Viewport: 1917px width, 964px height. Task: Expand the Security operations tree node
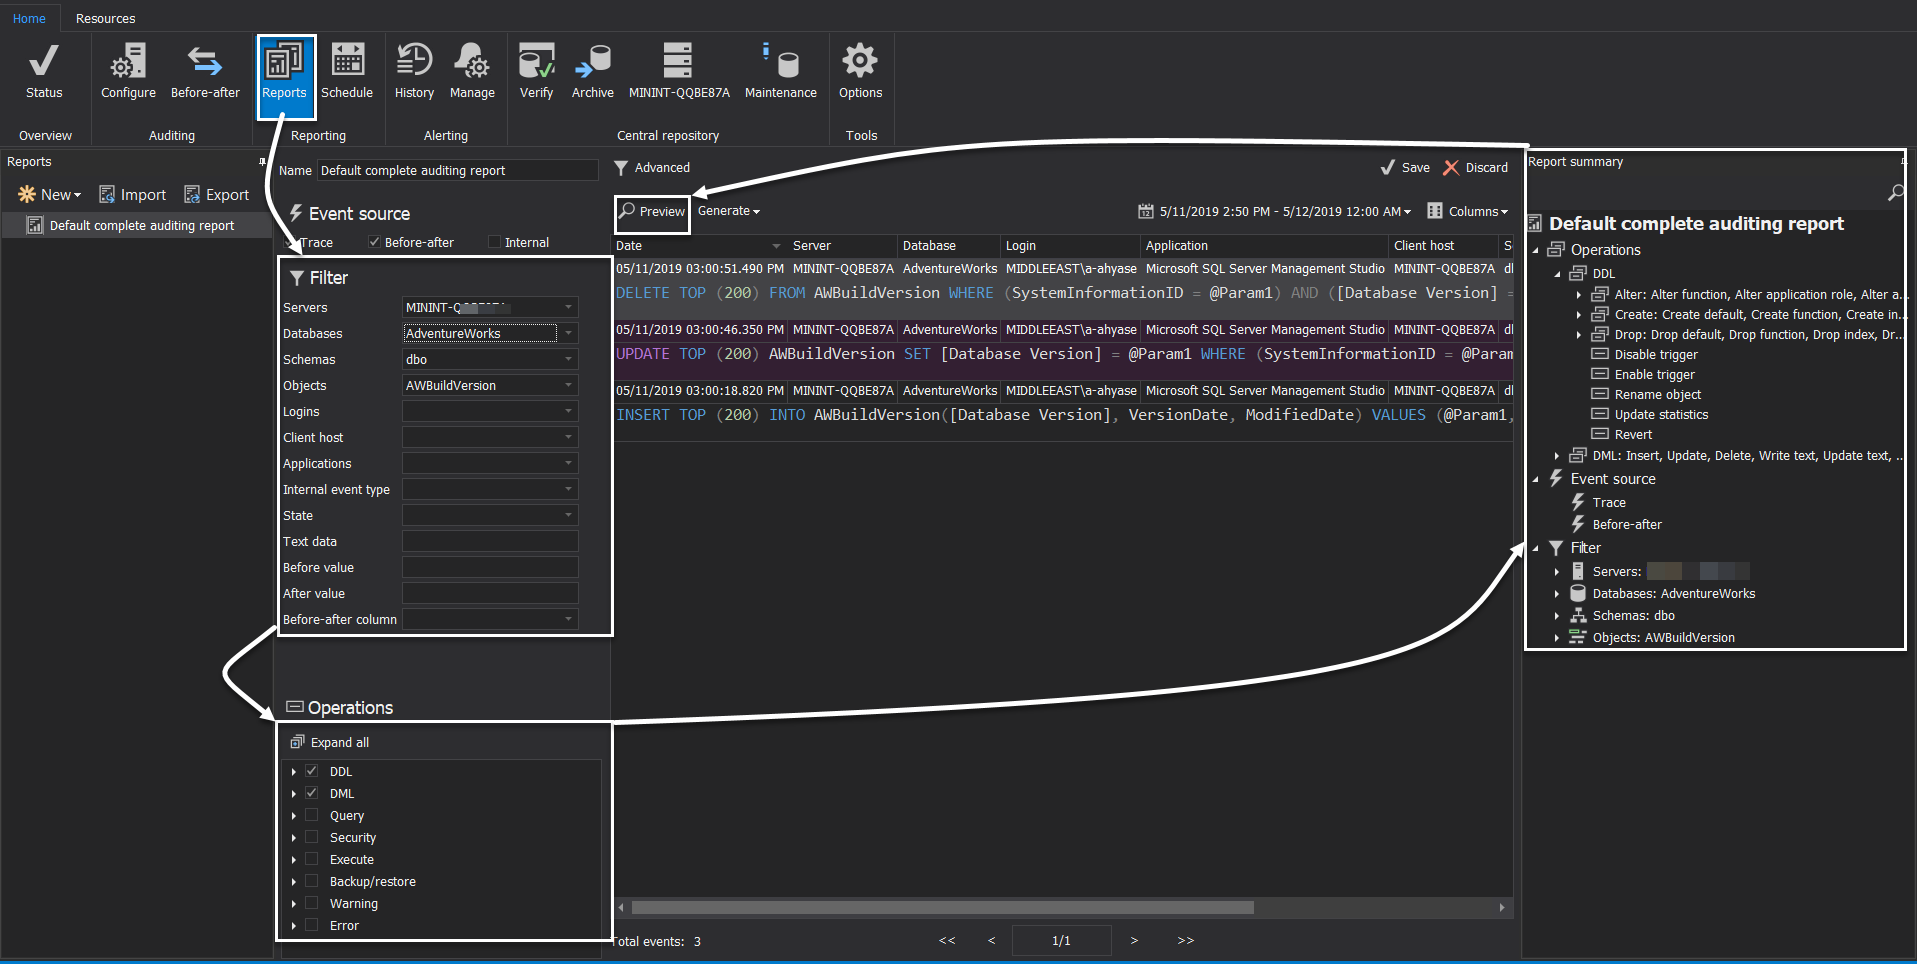294,838
